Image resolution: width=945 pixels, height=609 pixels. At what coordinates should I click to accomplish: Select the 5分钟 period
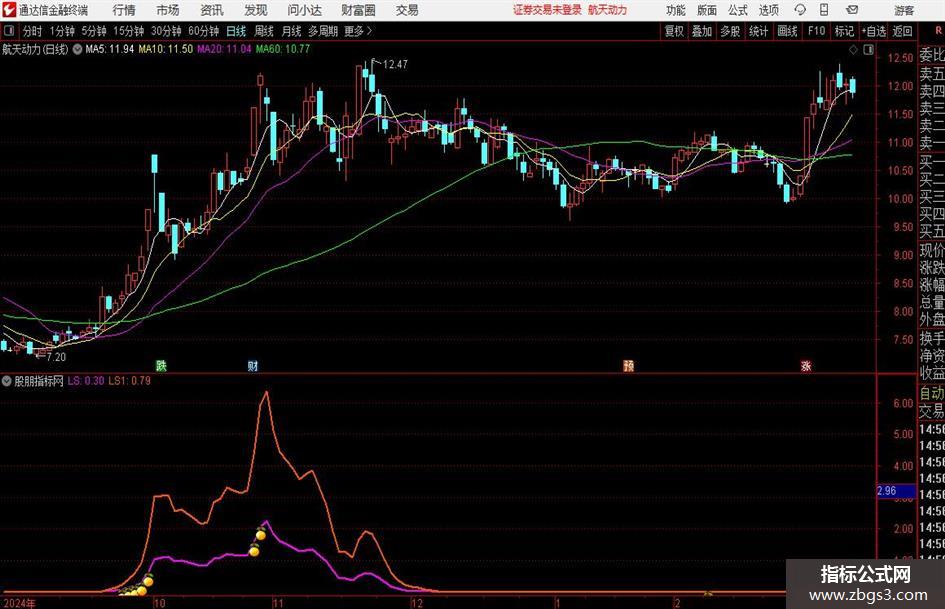pos(94,31)
